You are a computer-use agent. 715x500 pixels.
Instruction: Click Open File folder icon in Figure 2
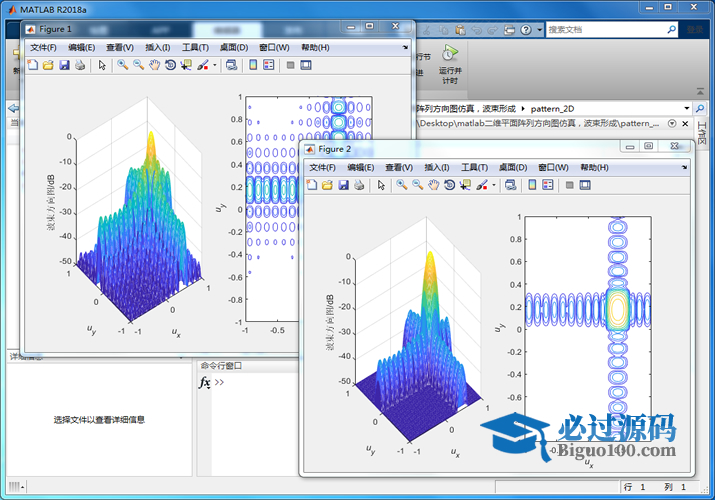(327, 185)
